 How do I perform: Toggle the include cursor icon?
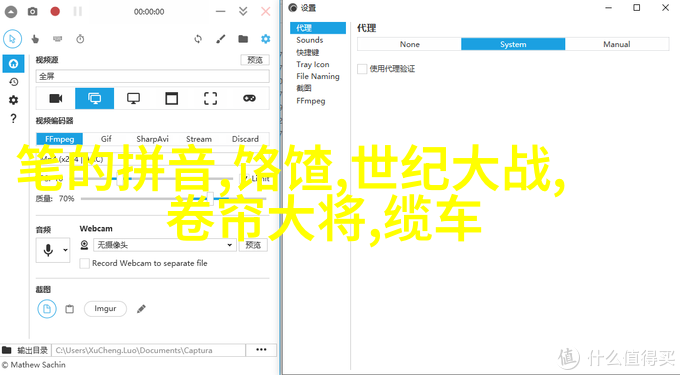tap(13, 39)
